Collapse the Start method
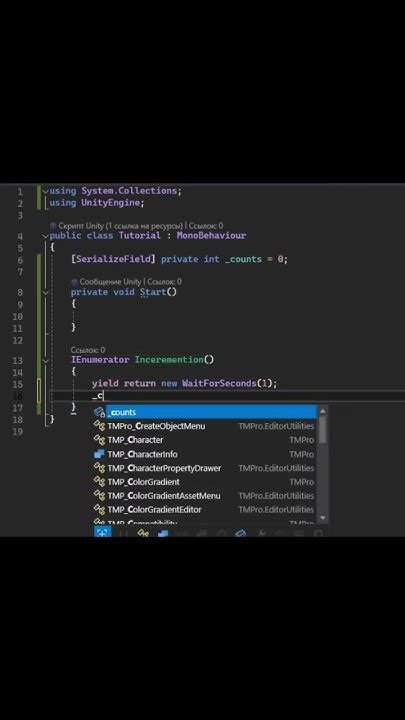The width and height of the screenshot is (405, 720). [45, 292]
